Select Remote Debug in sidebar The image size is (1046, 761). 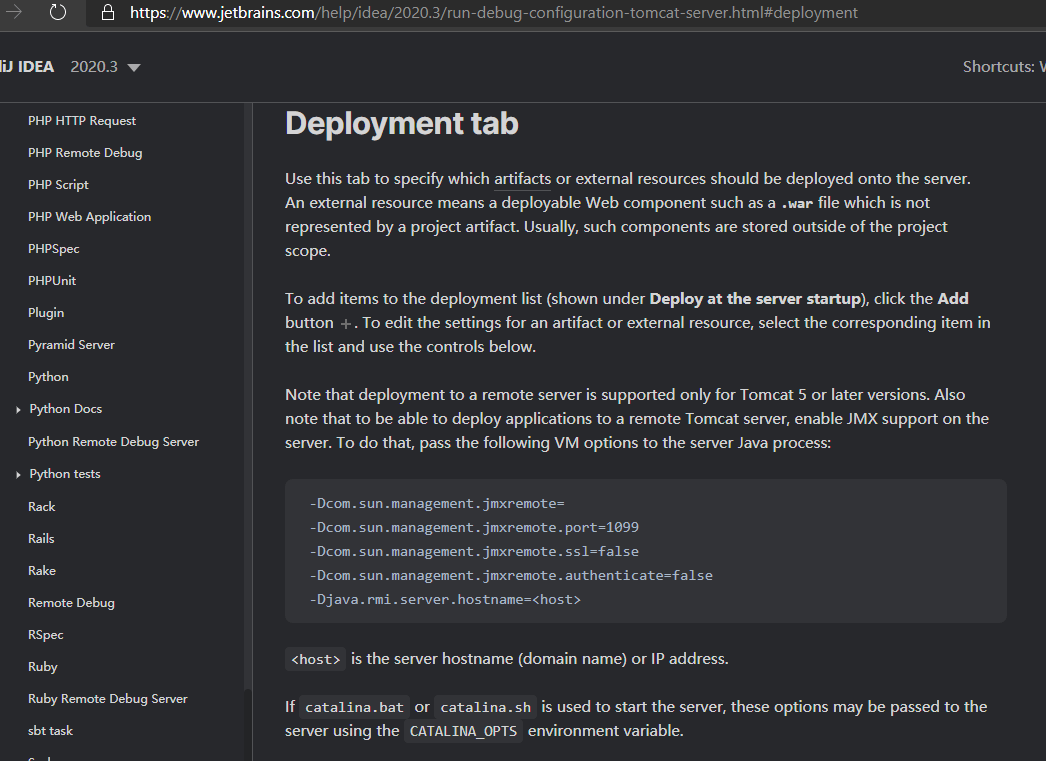[71, 603]
